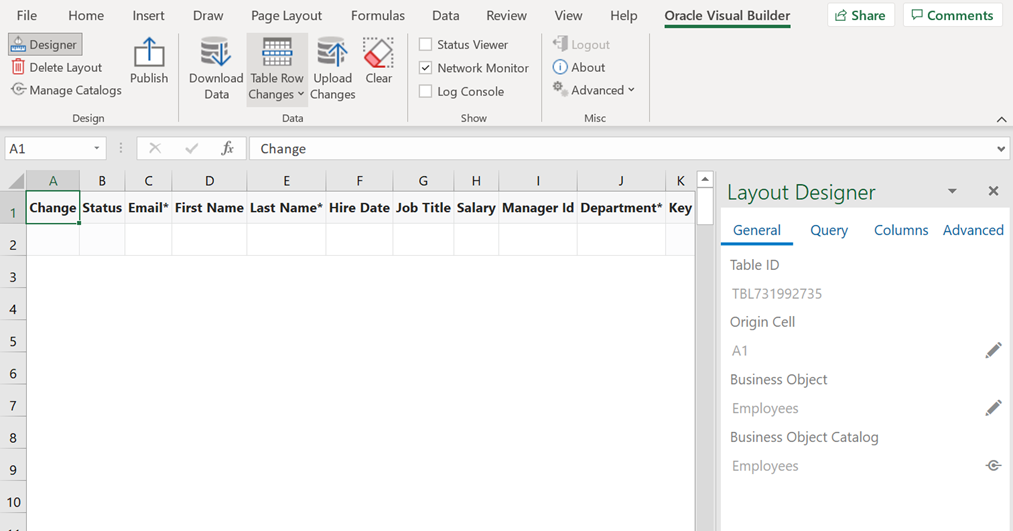Toggle the Status Viewer checkbox
This screenshot has height=531, width=1013.
425,45
